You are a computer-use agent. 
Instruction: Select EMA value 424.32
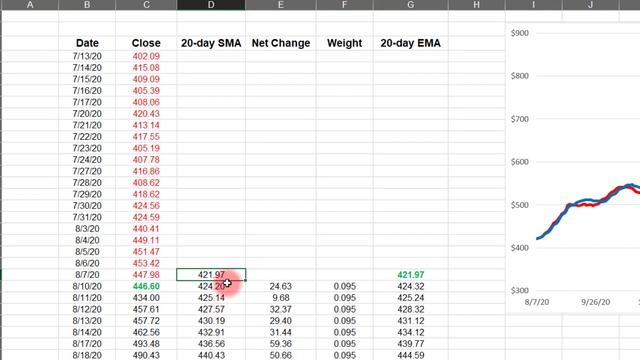tap(411, 287)
